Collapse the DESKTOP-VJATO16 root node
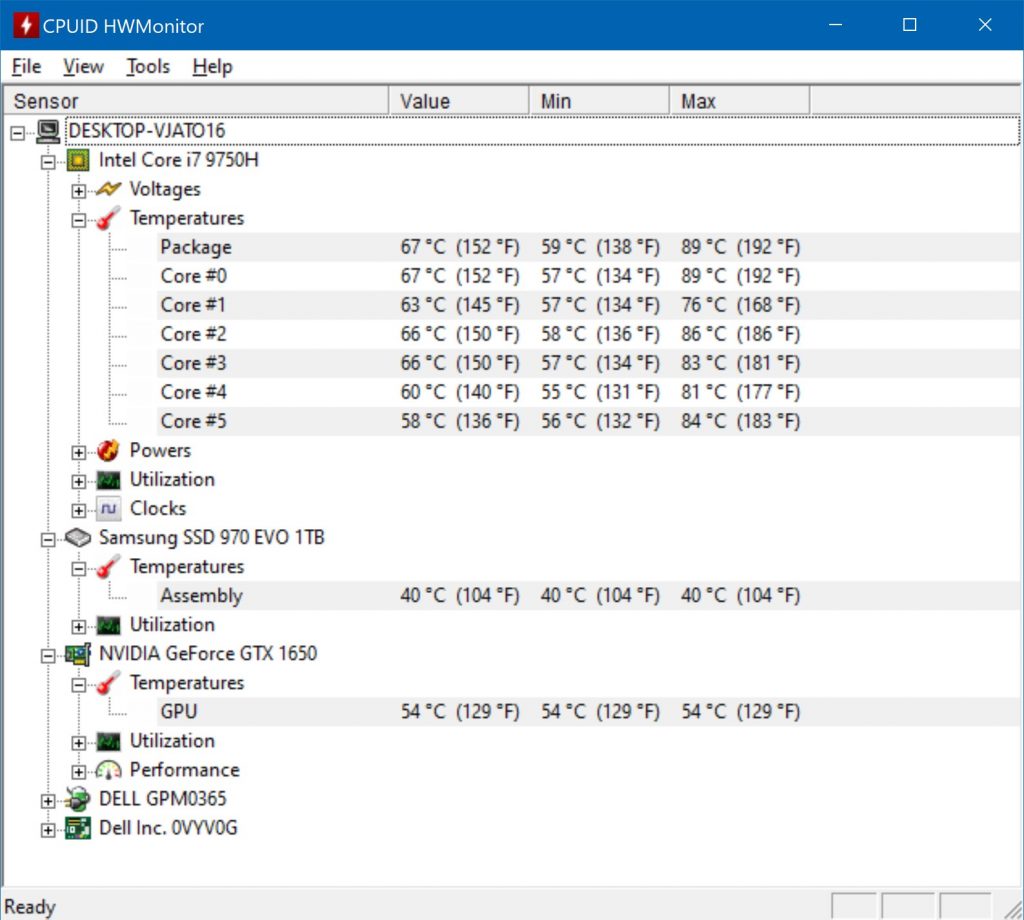Image resolution: width=1024 pixels, height=920 pixels. (18, 133)
